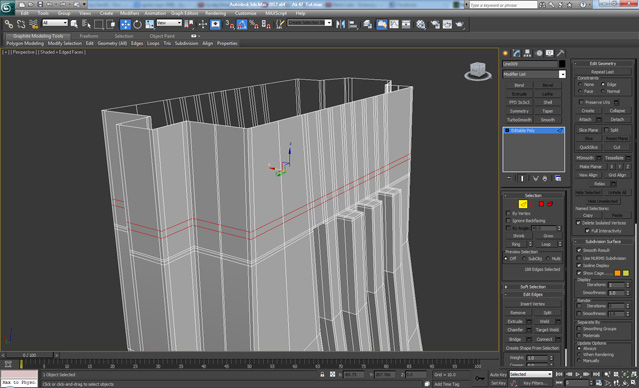639x388 pixels.
Task: Click the ViewCube in the viewport
Action: pos(477,70)
